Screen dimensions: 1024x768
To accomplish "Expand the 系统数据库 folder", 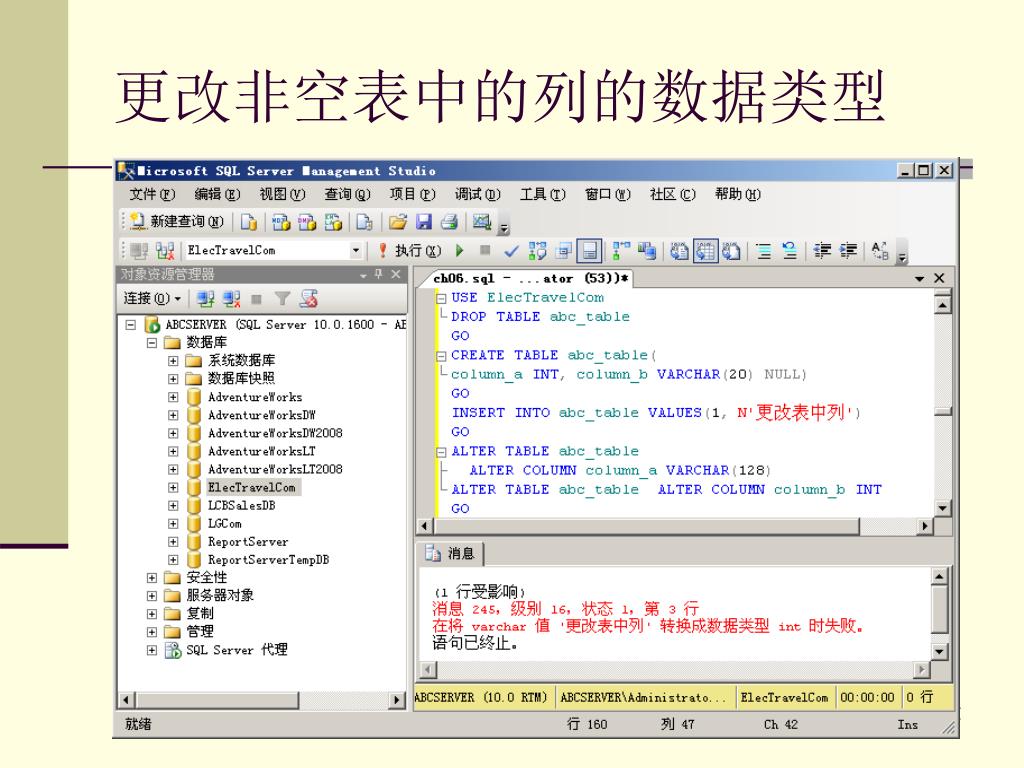I will [x=172, y=360].
